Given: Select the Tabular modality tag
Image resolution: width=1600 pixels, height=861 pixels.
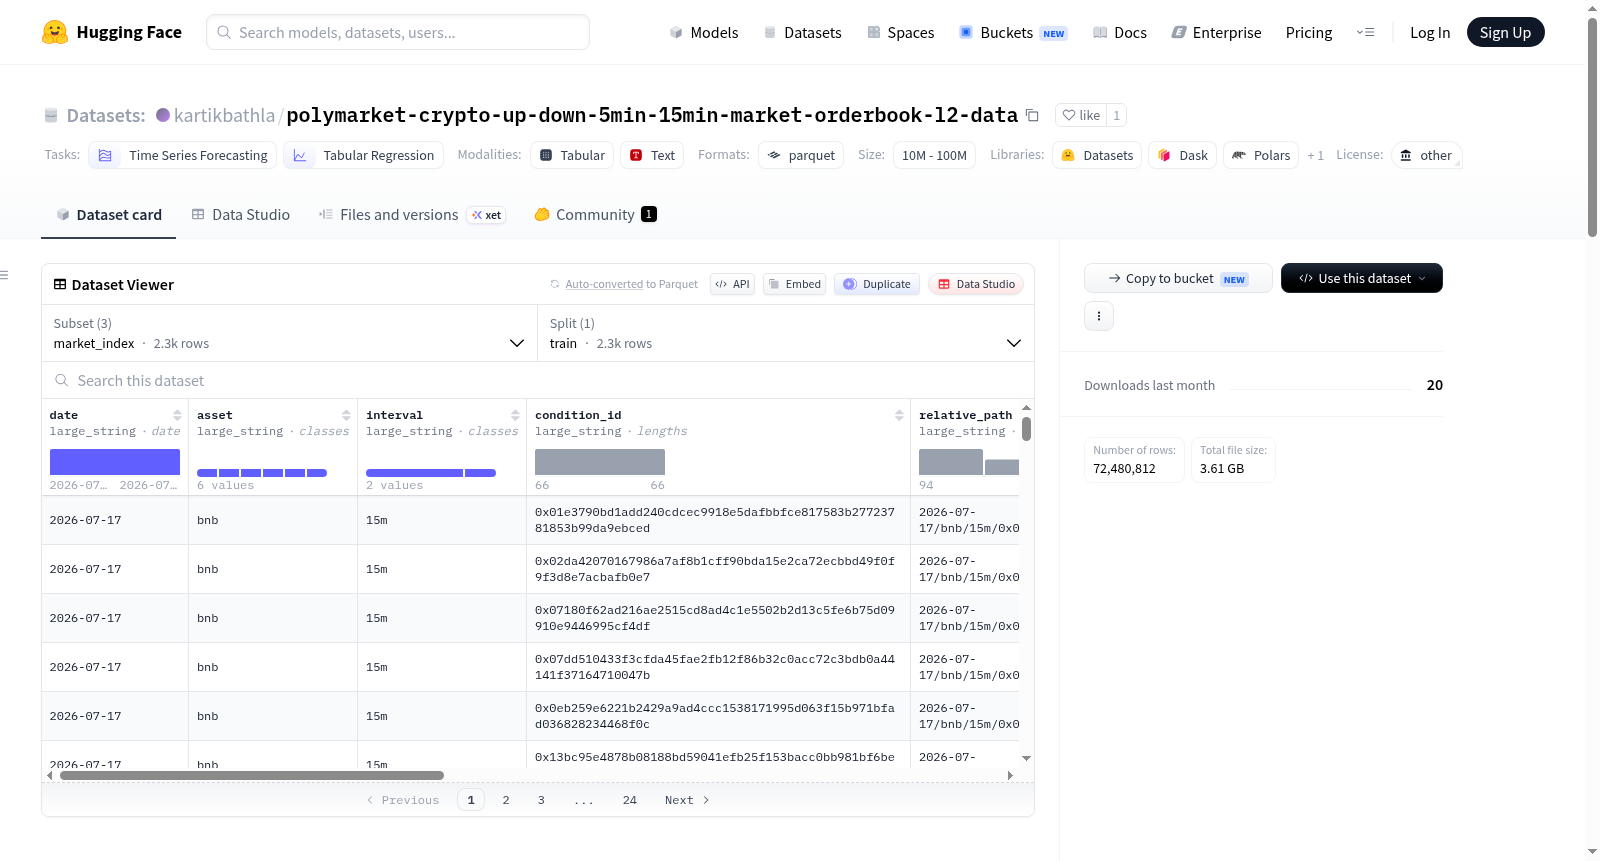Looking at the screenshot, I should coord(572,155).
